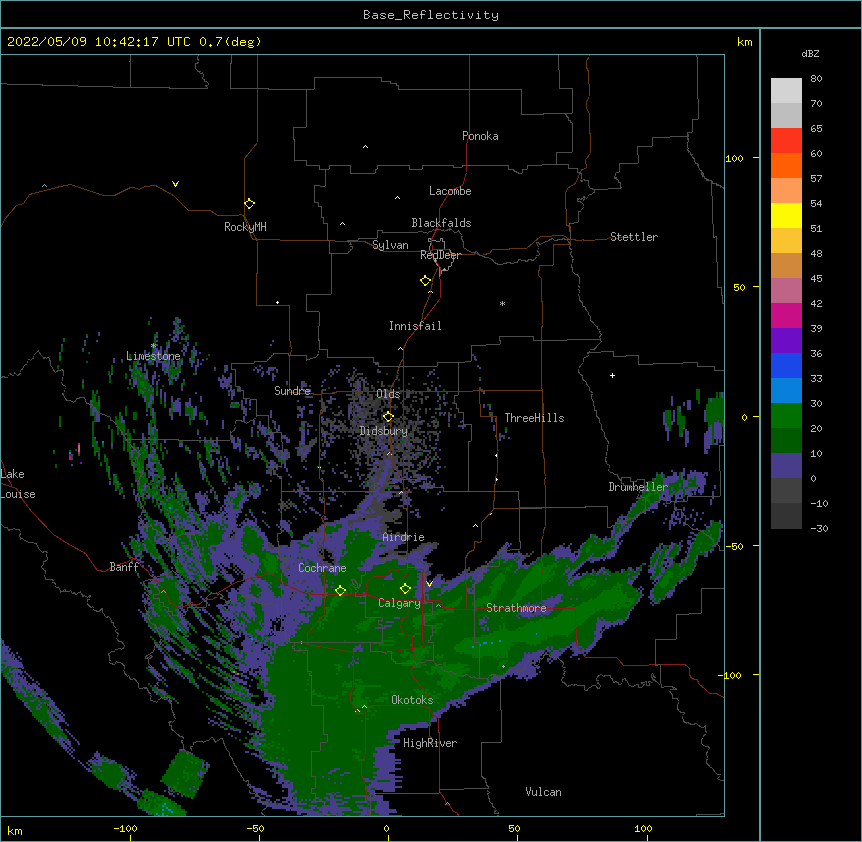This screenshot has height=842, width=862.
Task: Click the -30 value on the dBZ scale
Action: click(819, 528)
